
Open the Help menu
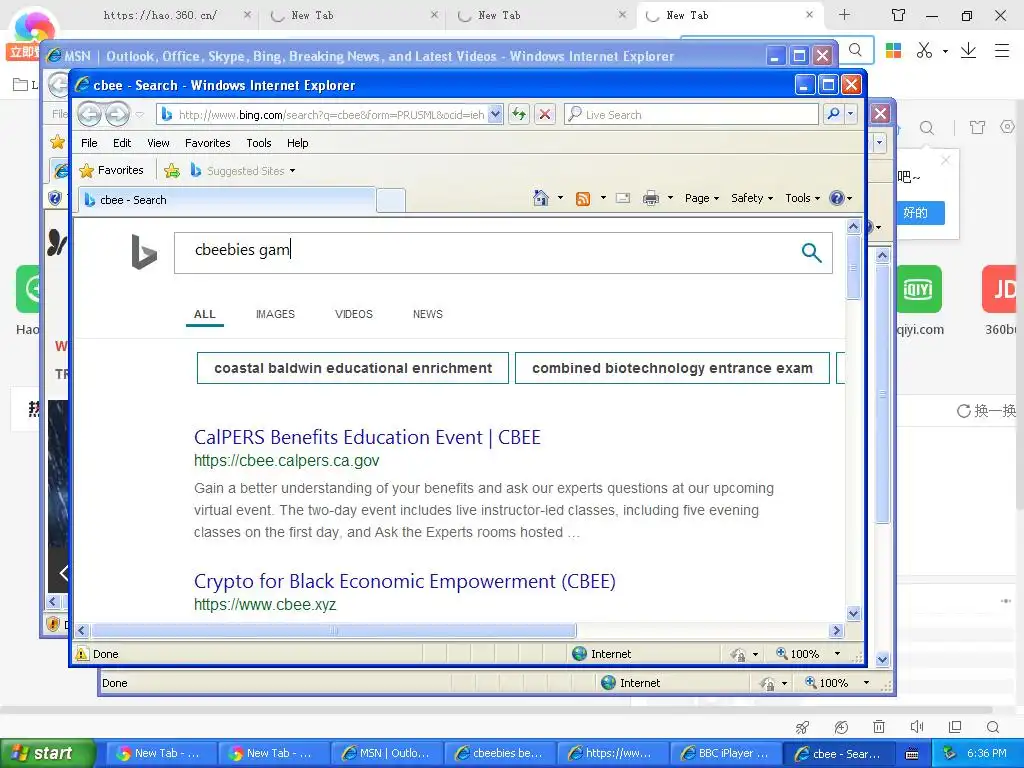pyautogui.click(x=297, y=143)
